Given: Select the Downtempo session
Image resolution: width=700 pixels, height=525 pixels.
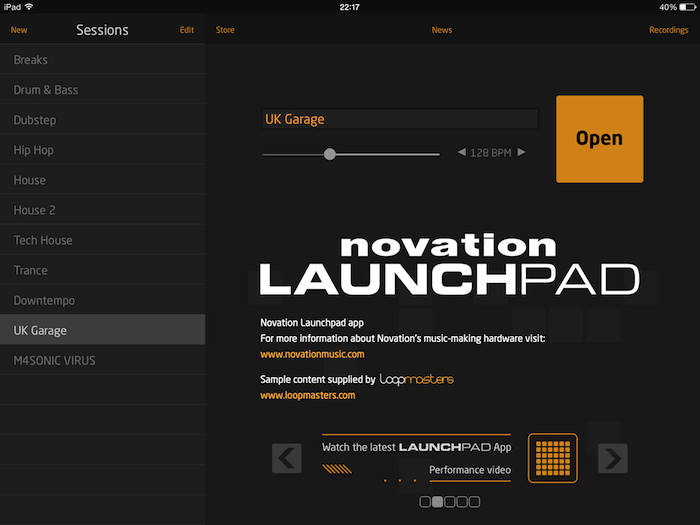Looking at the screenshot, I should (103, 300).
